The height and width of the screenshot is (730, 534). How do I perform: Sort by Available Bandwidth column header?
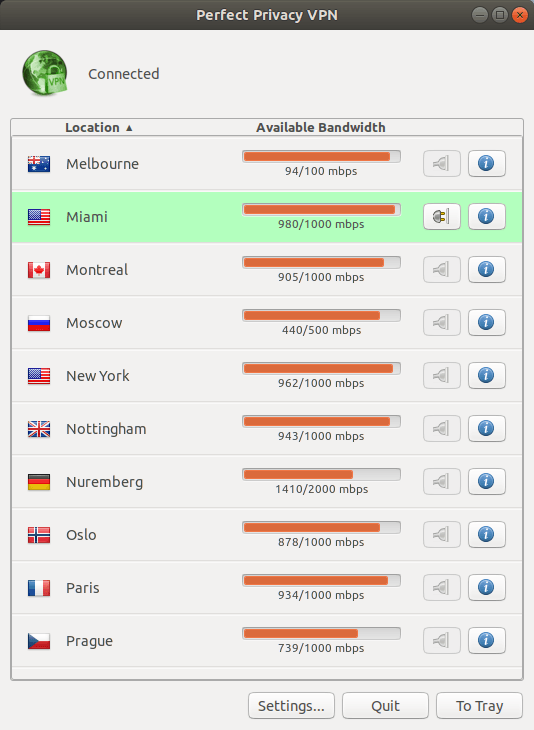[321, 128]
